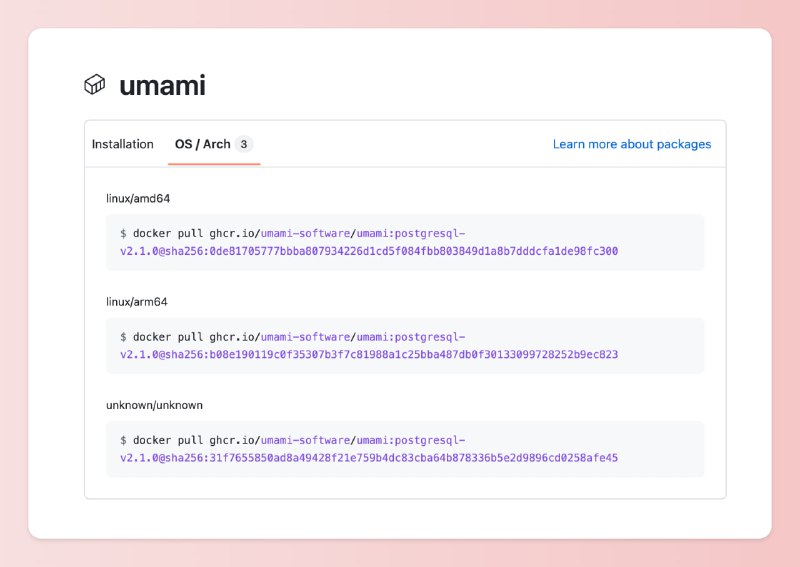Image resolution: width=800 pixels, height=567 pixels.
Task: Click the package icon beside umami
Action: tap(94, 85)
